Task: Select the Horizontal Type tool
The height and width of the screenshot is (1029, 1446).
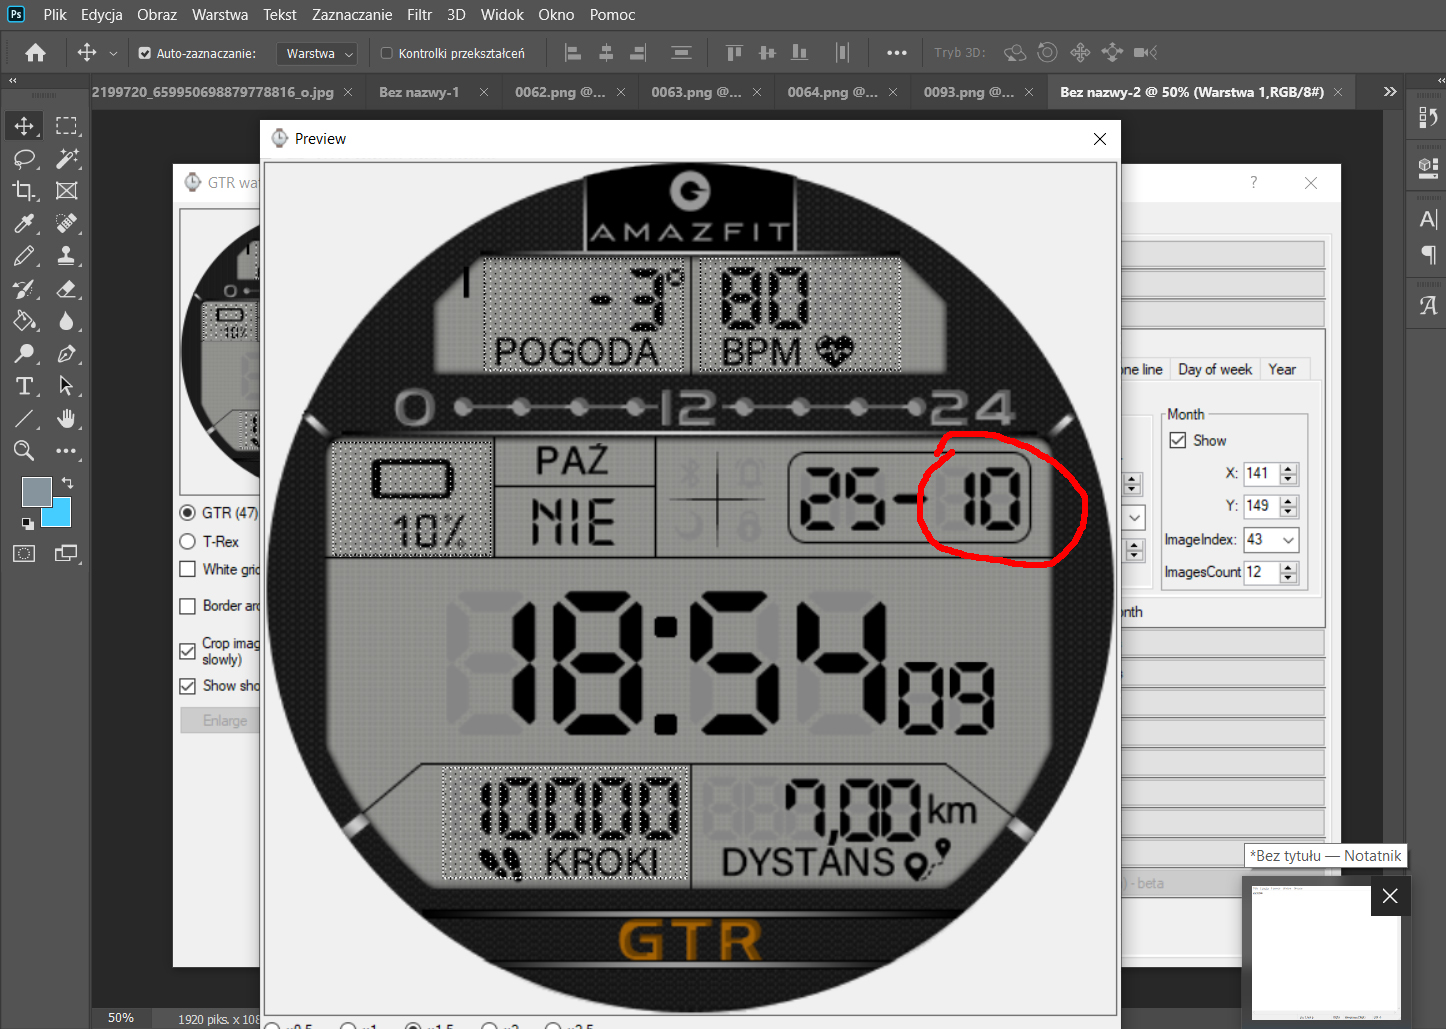Action: pos(24,386)
